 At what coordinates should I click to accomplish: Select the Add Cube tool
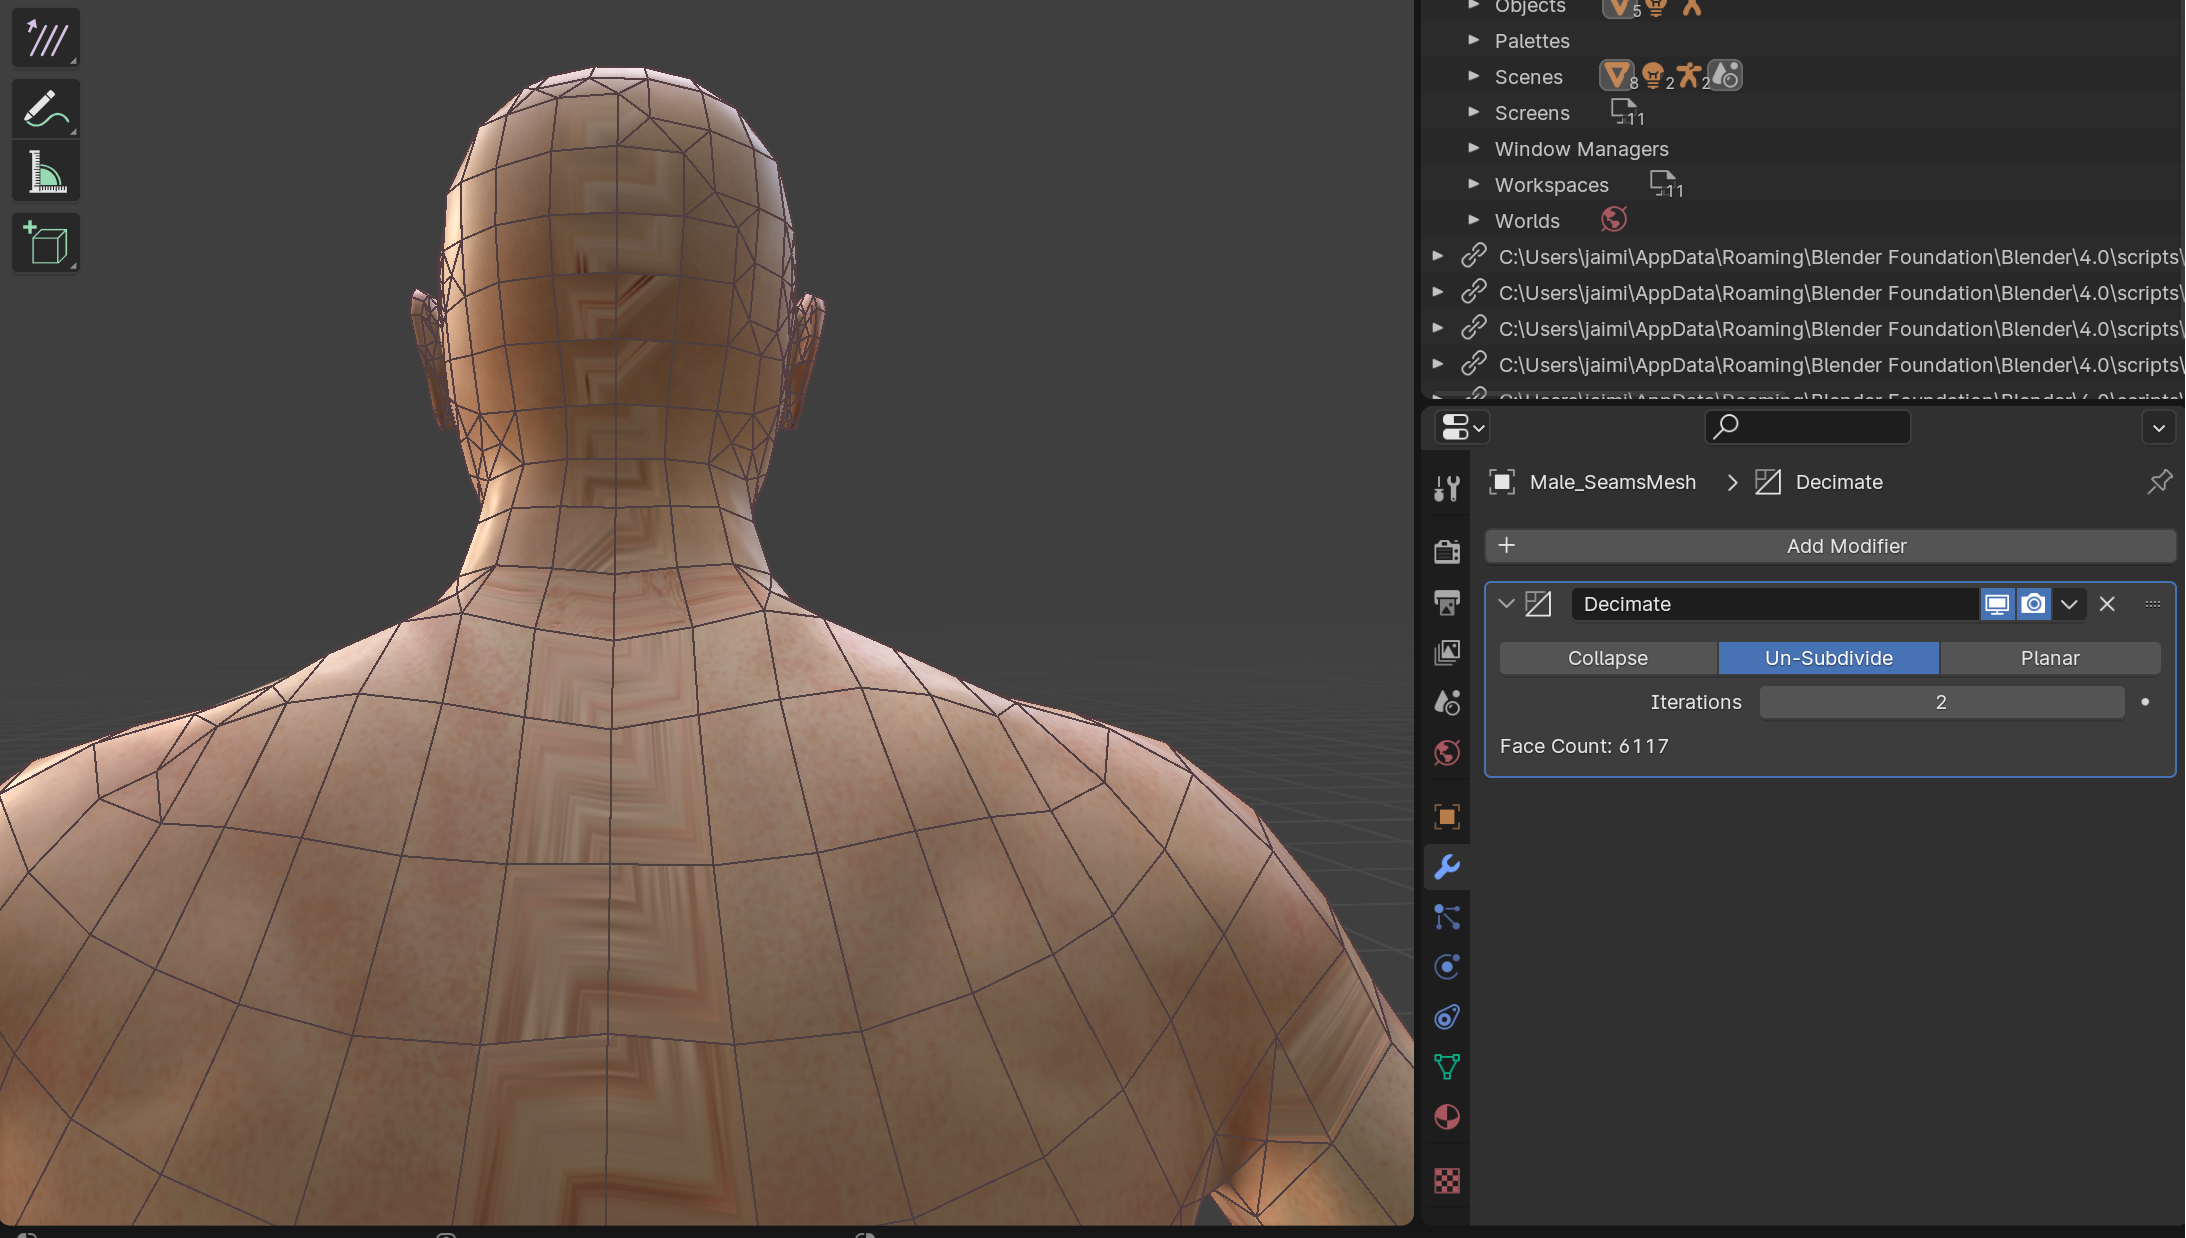coord(45,243)
